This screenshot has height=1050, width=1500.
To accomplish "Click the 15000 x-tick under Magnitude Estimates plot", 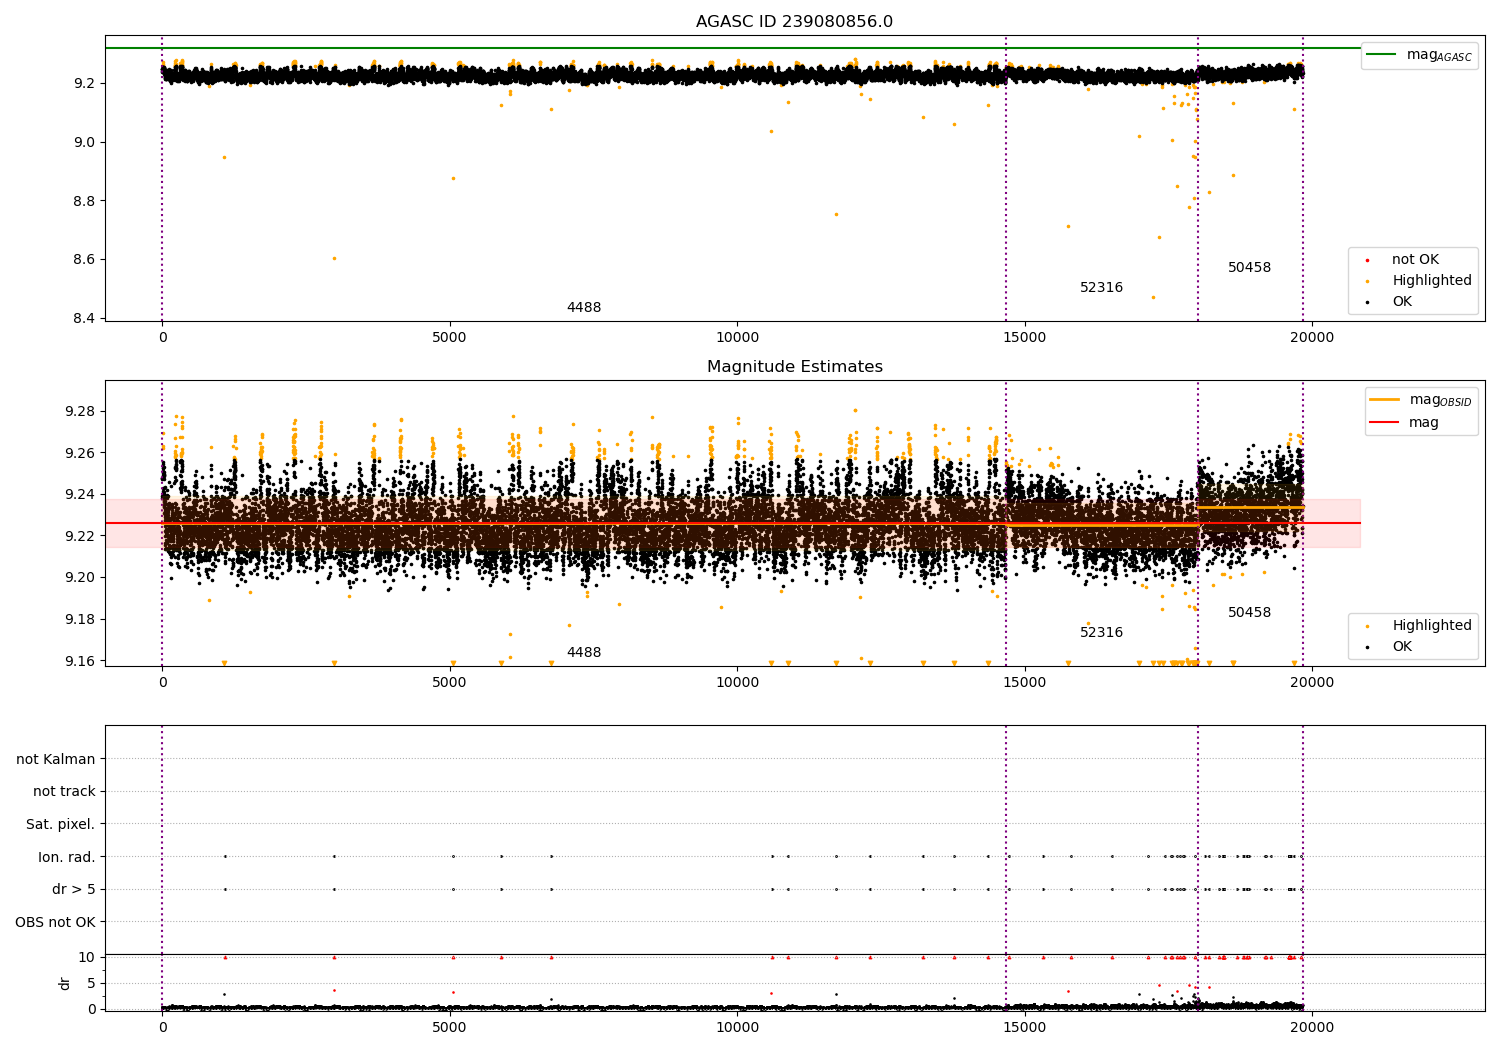I will pos(1025,683).
